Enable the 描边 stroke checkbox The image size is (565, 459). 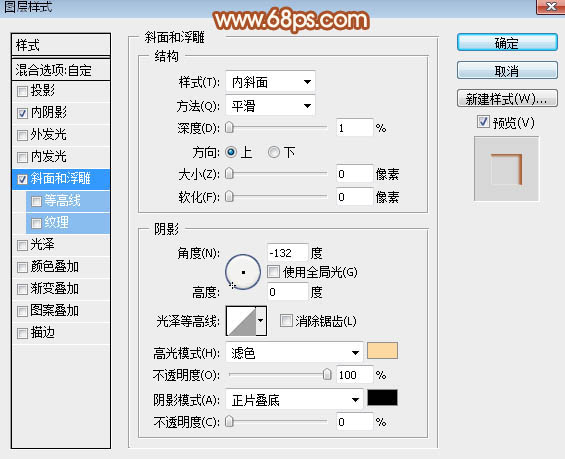(22, 333)
